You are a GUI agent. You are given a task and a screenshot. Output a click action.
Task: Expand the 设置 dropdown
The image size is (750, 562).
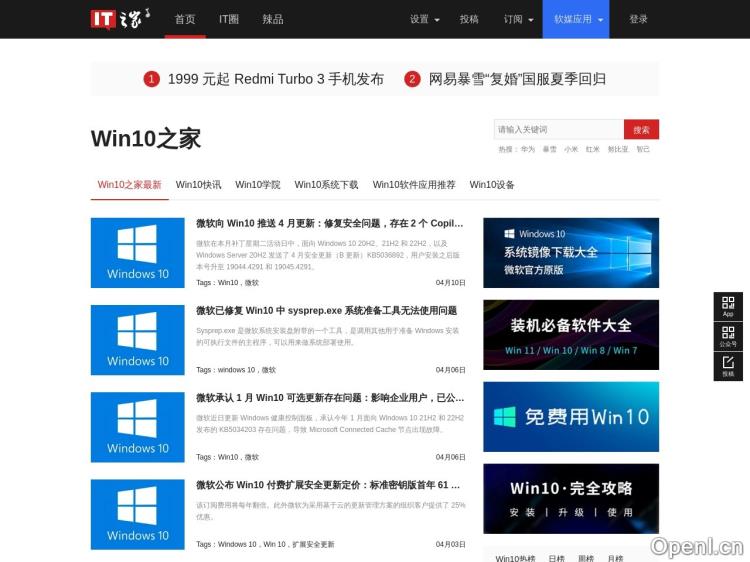[x=424, y=19]
